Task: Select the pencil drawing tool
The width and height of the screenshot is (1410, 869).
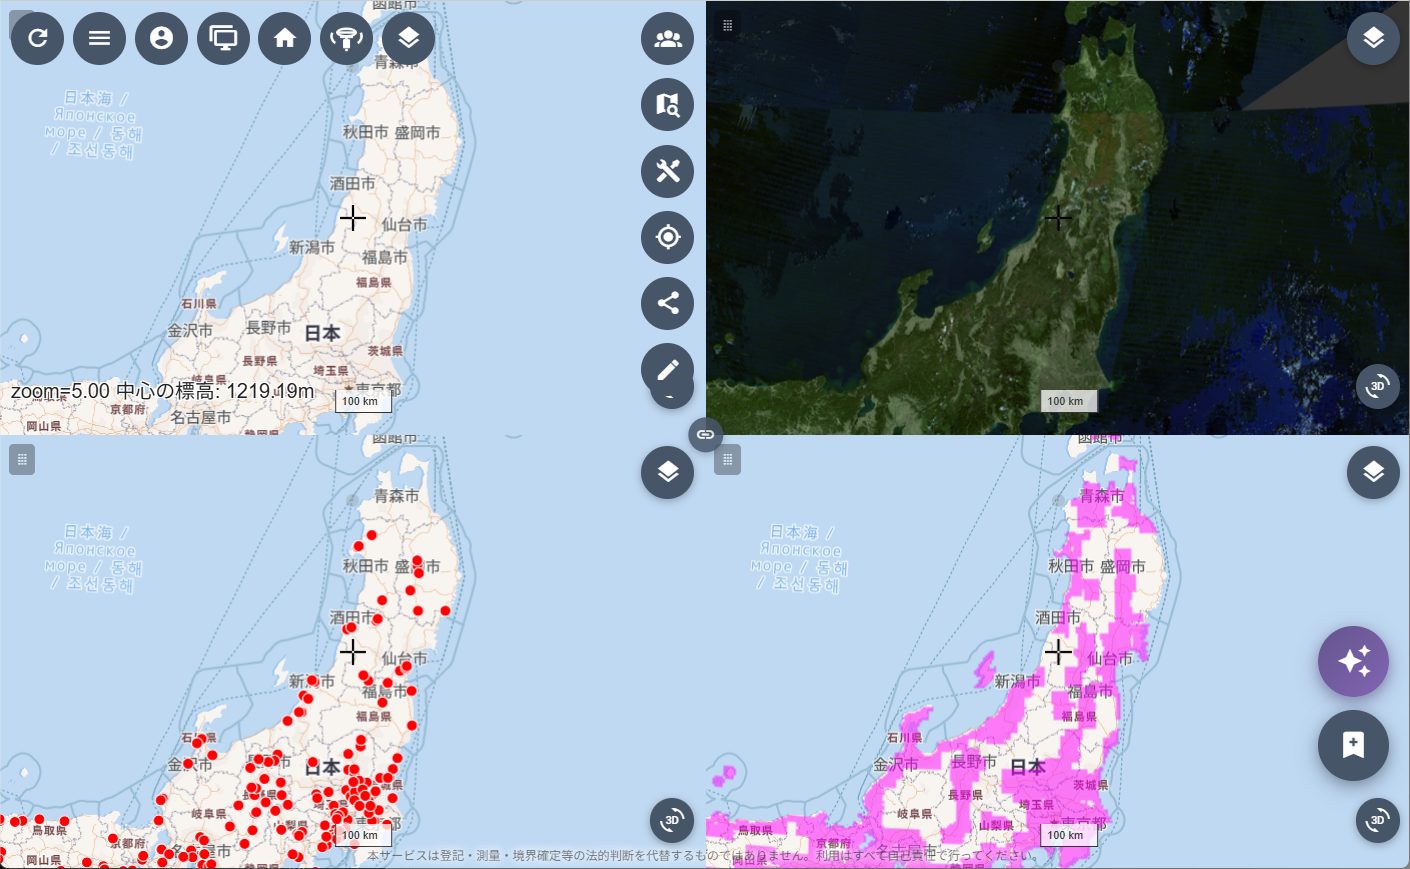Action: [667, 369]
